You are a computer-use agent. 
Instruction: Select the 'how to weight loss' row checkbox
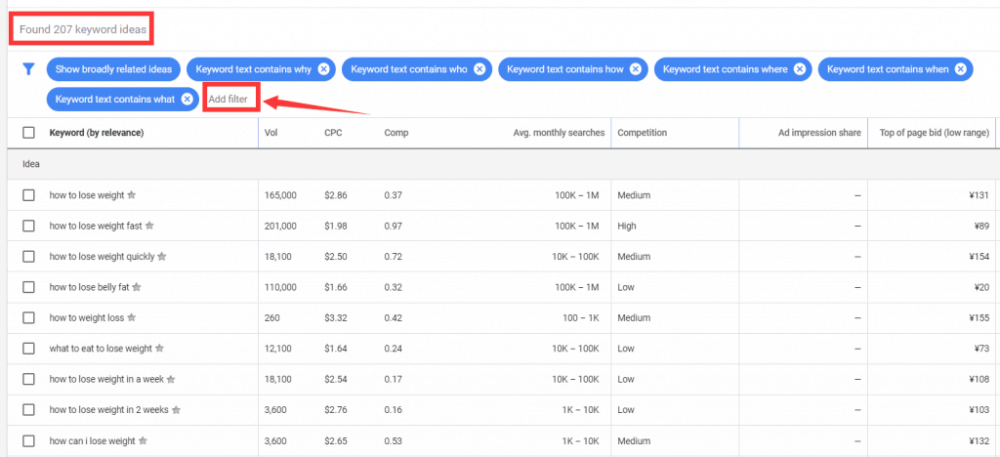point(28,318)
